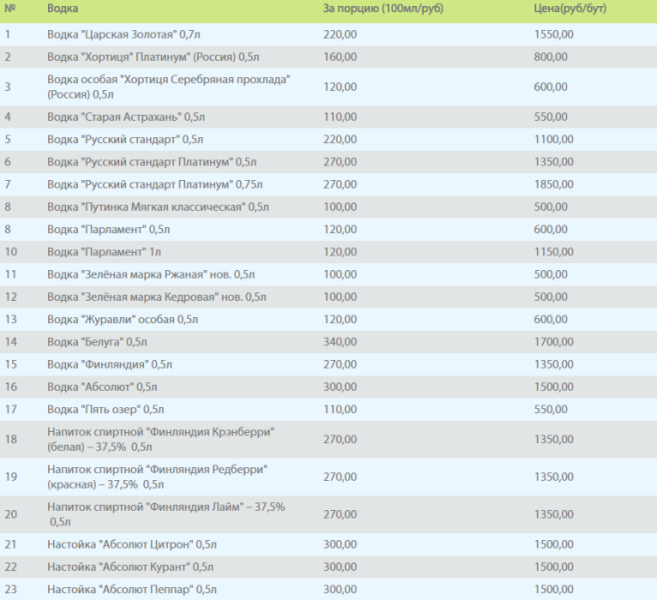Select 'Водка "Белуга" 0,5л' entry

coord(97,342)
